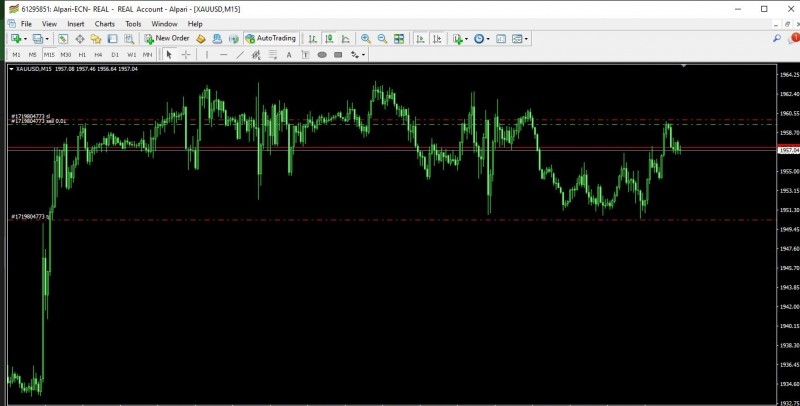The image size is (800, 406).
Task: Click the New Order button
Action: 167,39
